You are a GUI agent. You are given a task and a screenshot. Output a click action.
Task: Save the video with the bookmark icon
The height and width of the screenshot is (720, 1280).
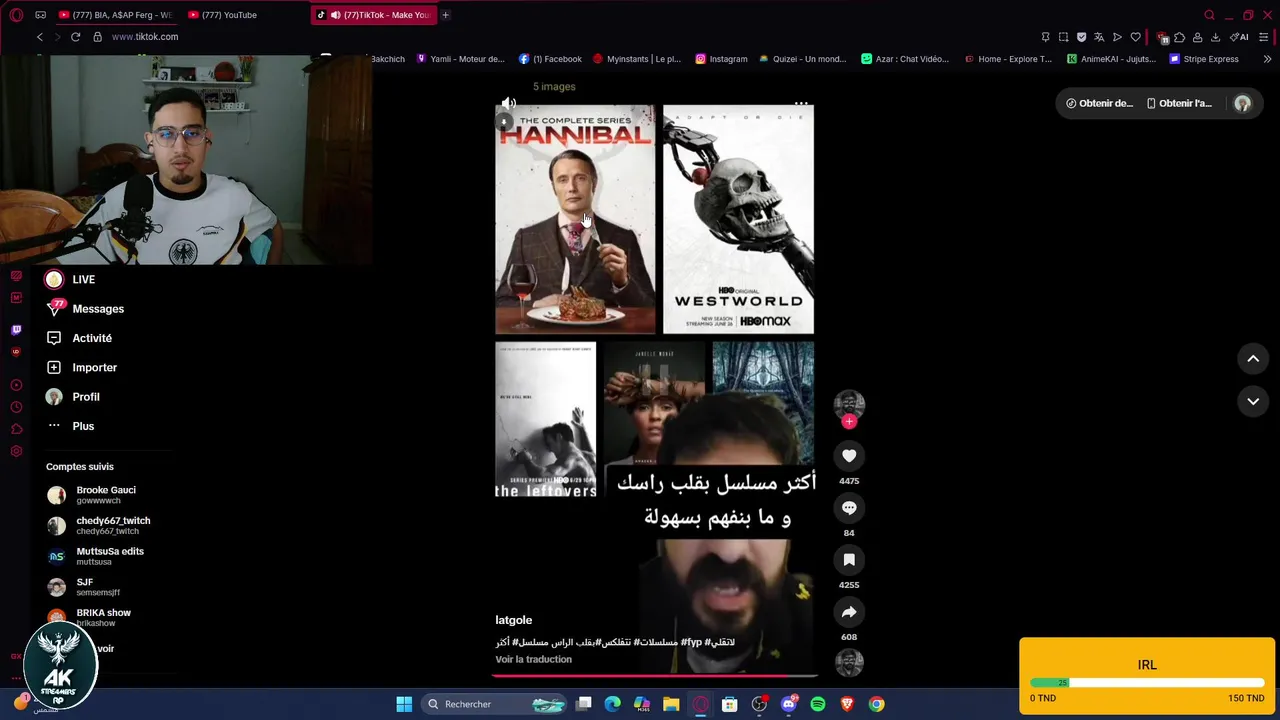[x=849, y=560]
